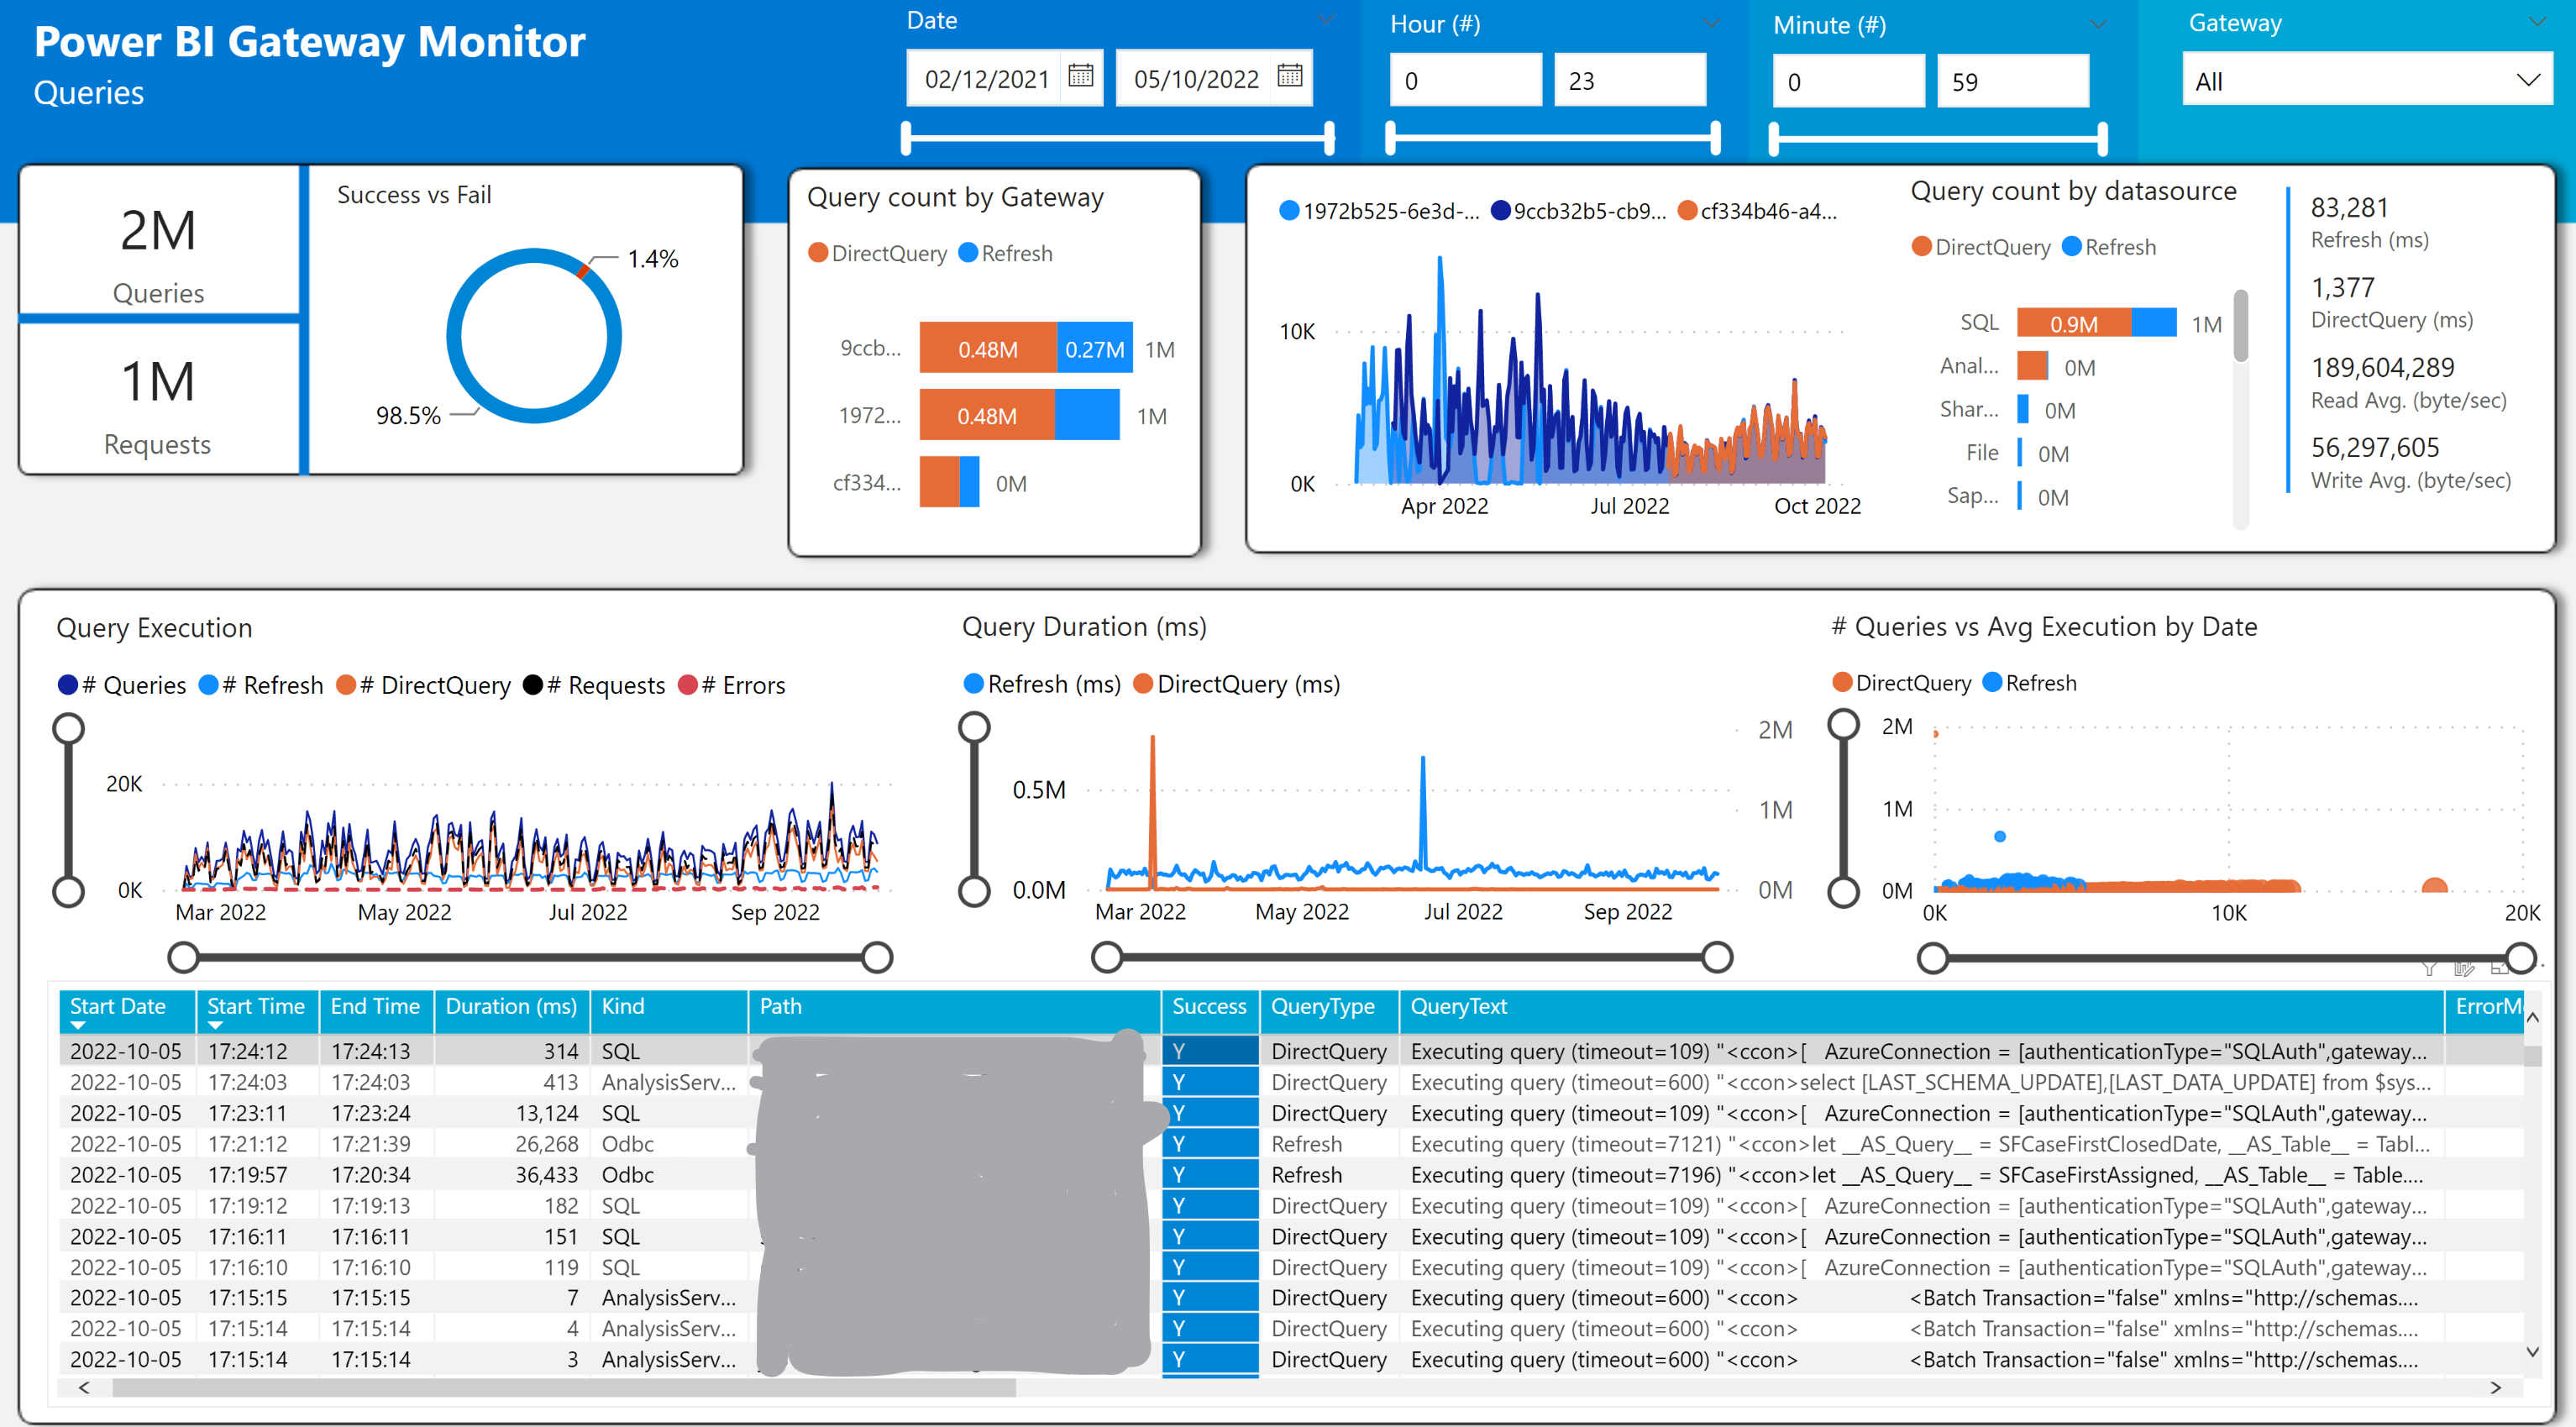Sort by the Duration (ms) column header

(510, 1006)
